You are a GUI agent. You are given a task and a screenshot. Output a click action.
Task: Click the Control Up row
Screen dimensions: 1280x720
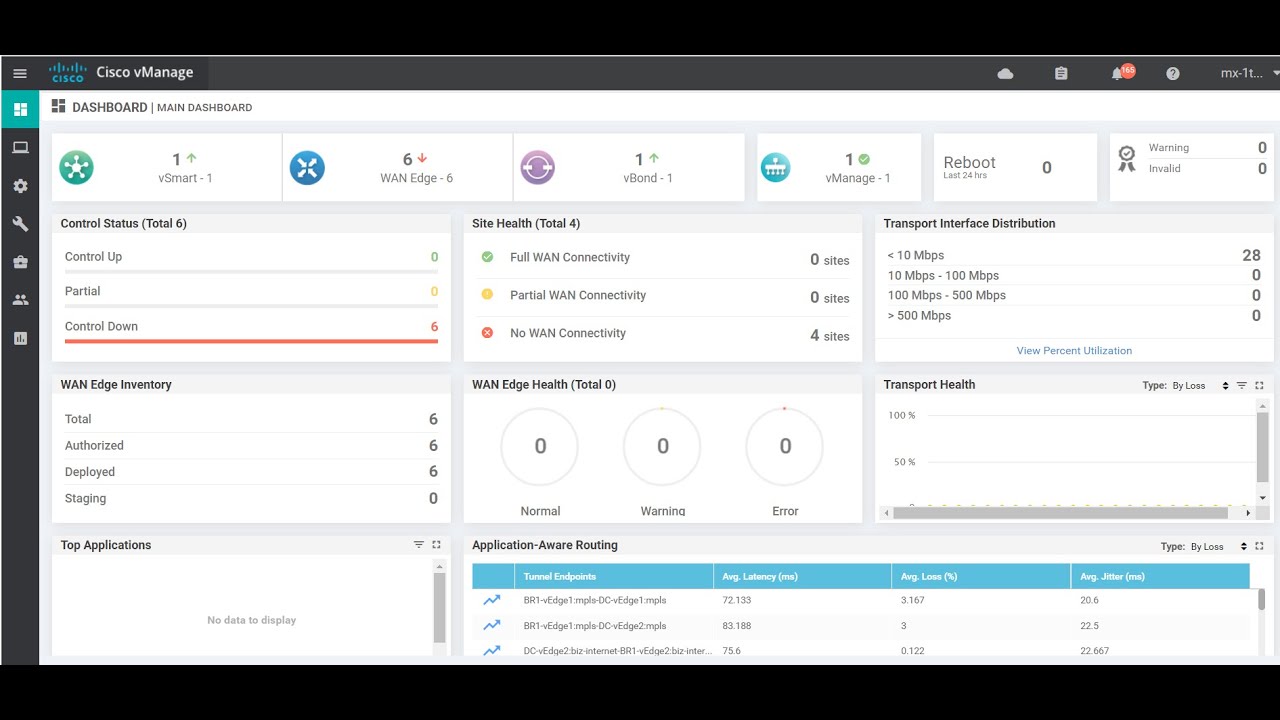[251, 258]
